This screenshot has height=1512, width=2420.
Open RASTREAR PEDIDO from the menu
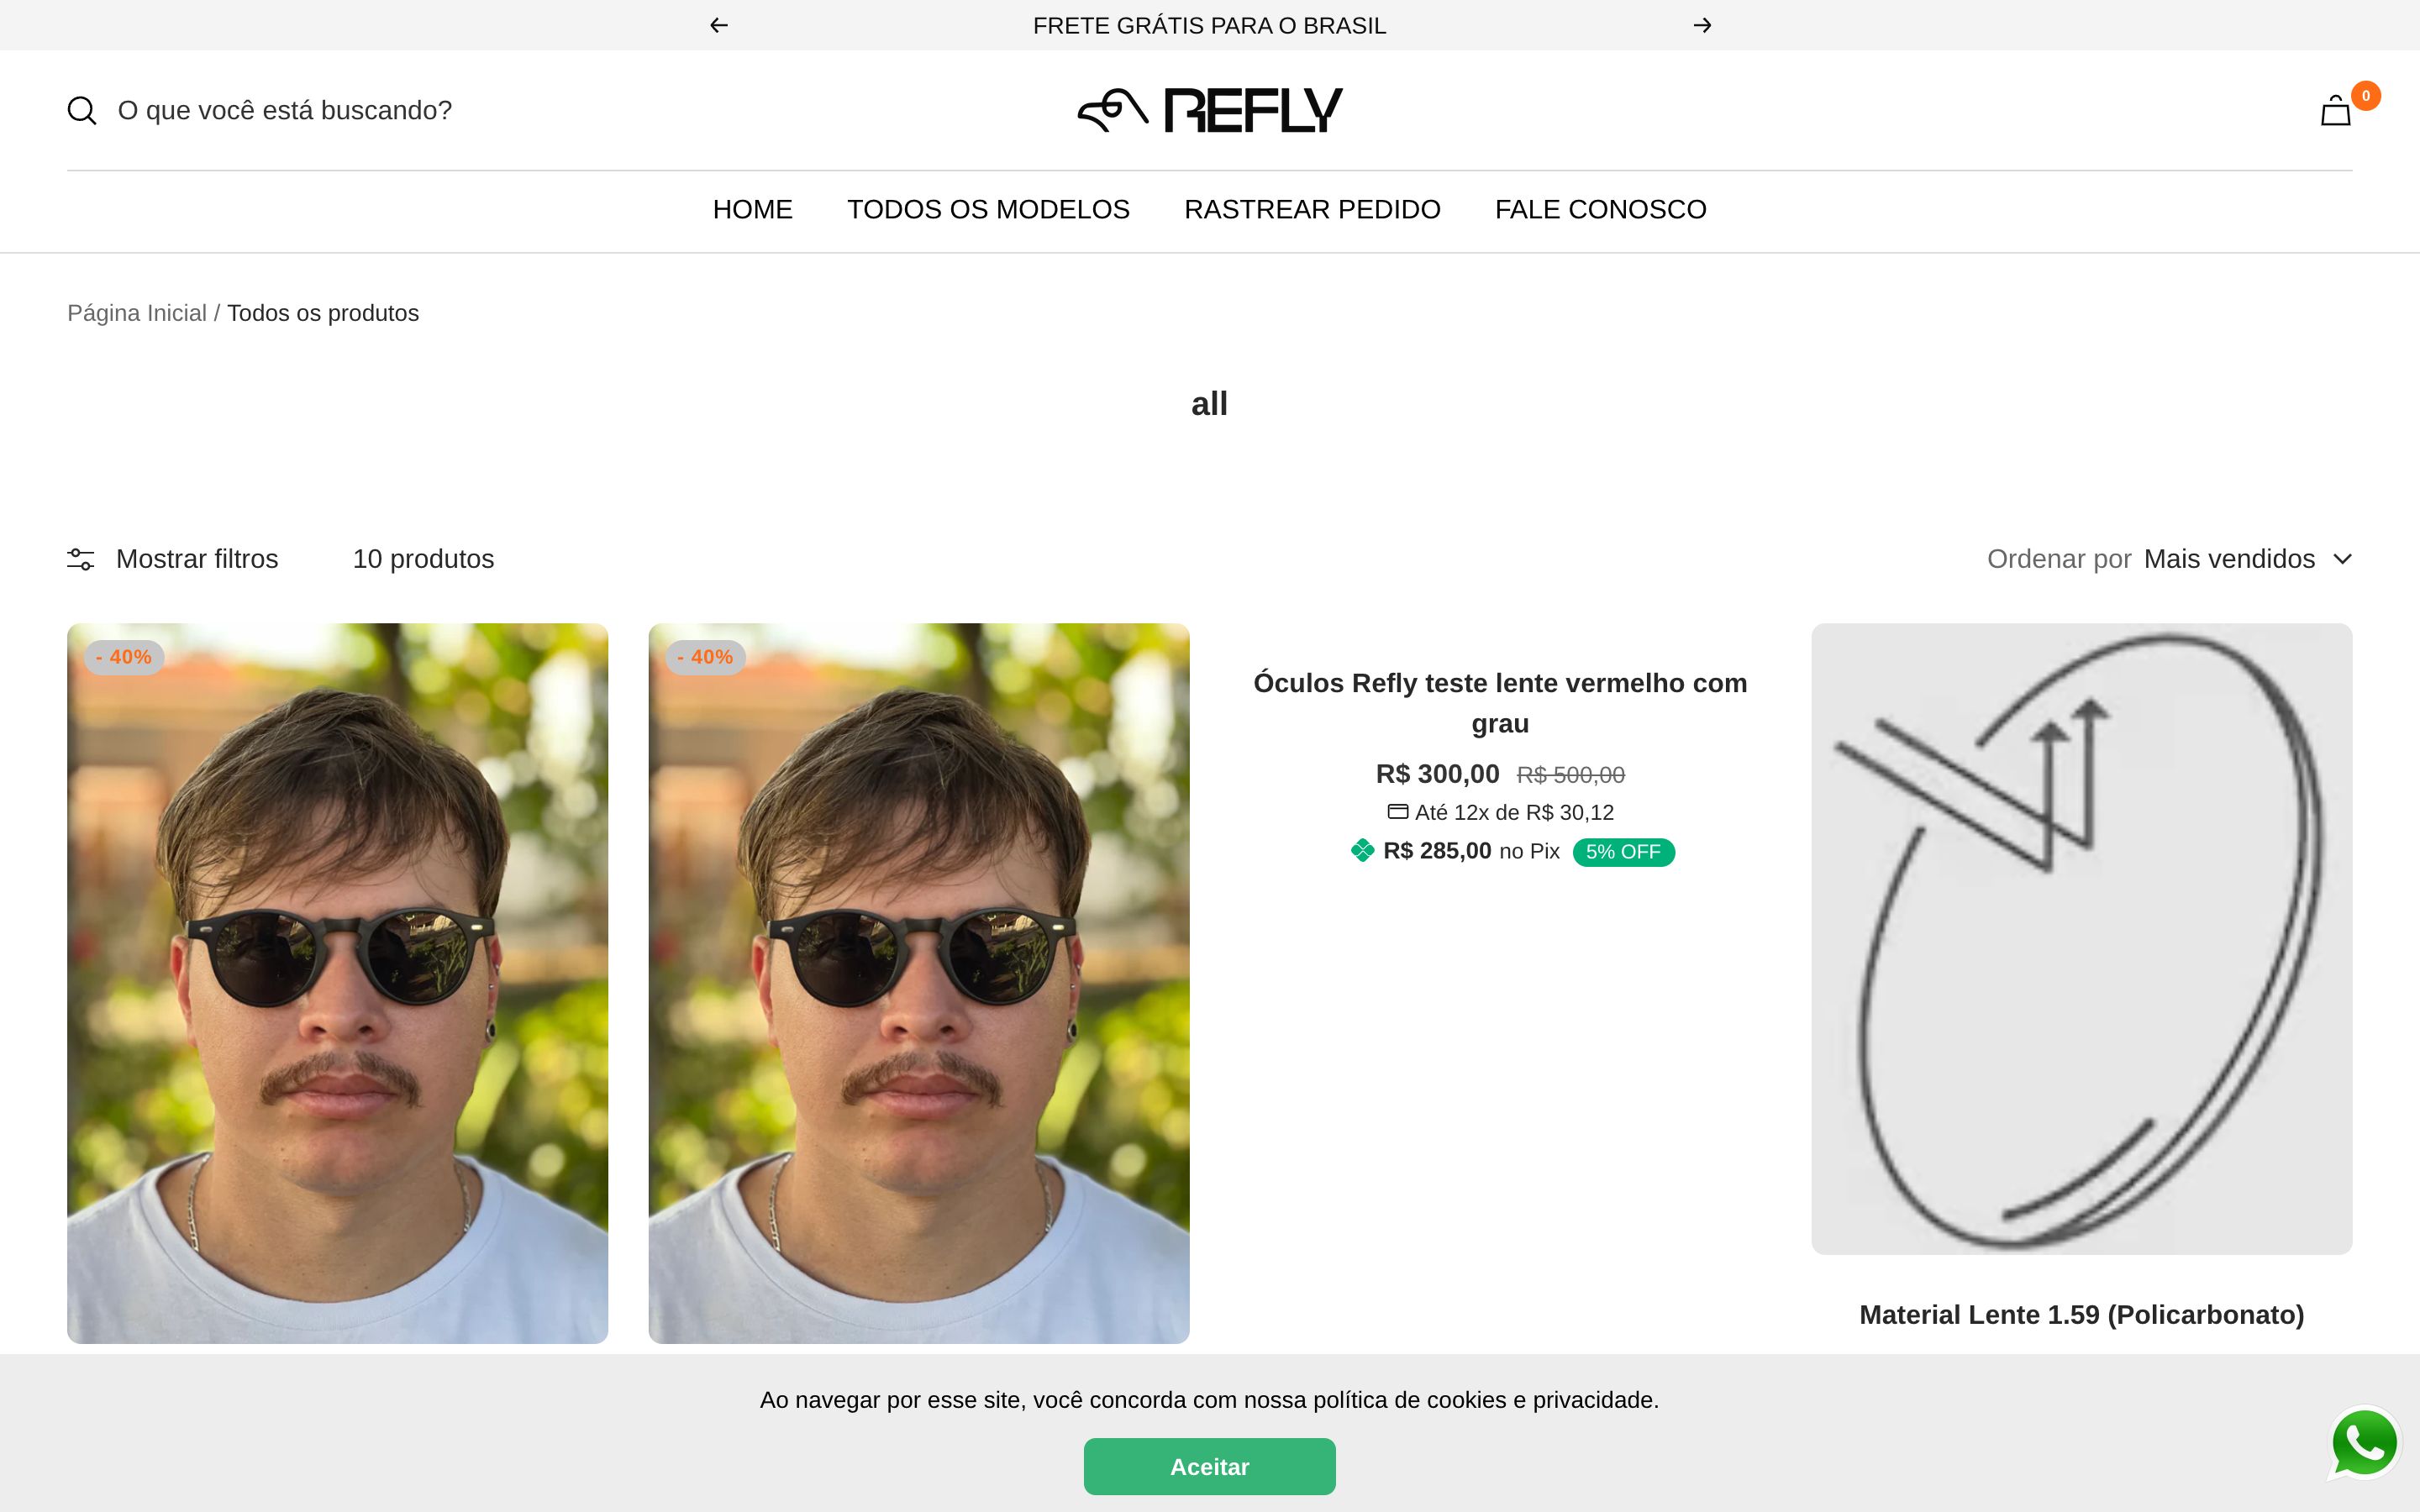(x=1312, y=209)
